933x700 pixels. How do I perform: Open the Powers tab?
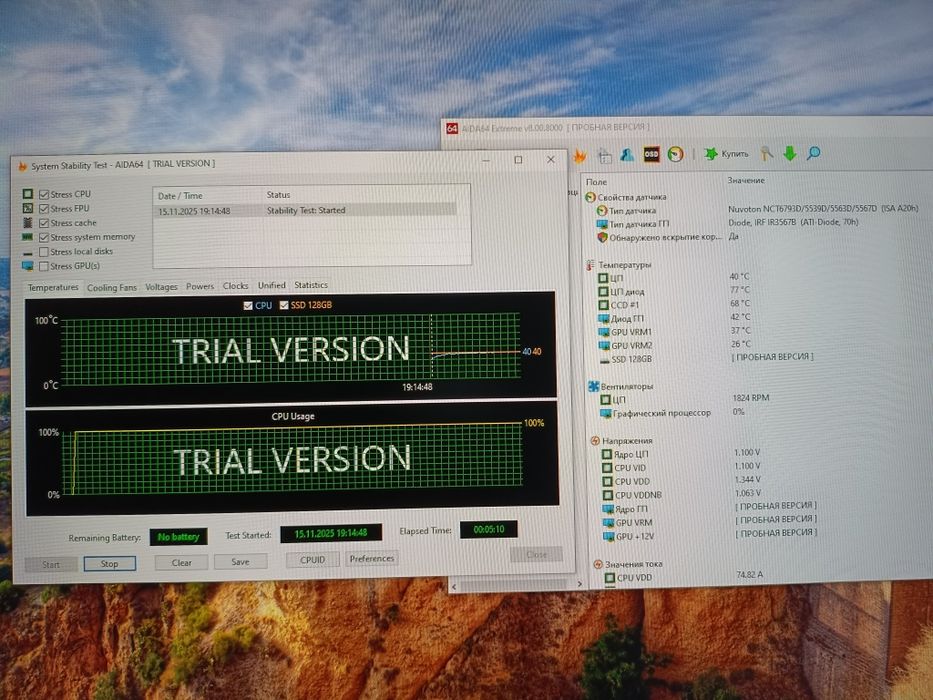200,286
